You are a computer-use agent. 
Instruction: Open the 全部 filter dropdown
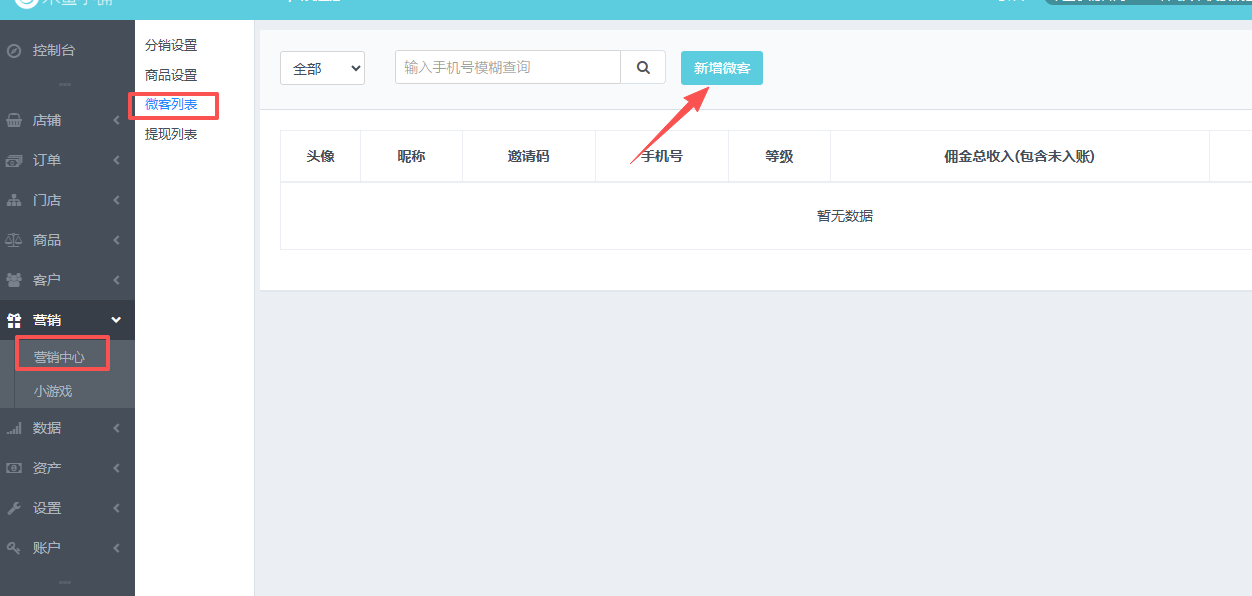[322, 68]
